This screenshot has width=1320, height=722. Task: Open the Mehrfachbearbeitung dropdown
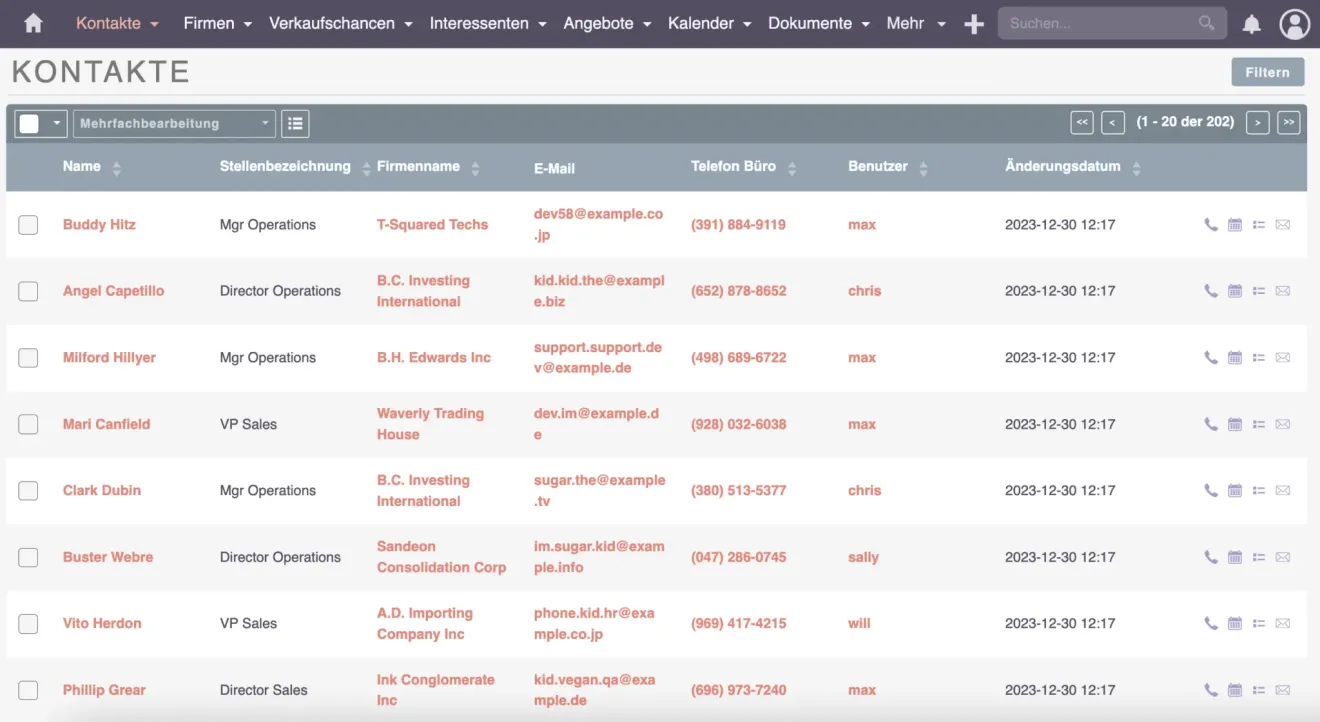tap(173, 123)
